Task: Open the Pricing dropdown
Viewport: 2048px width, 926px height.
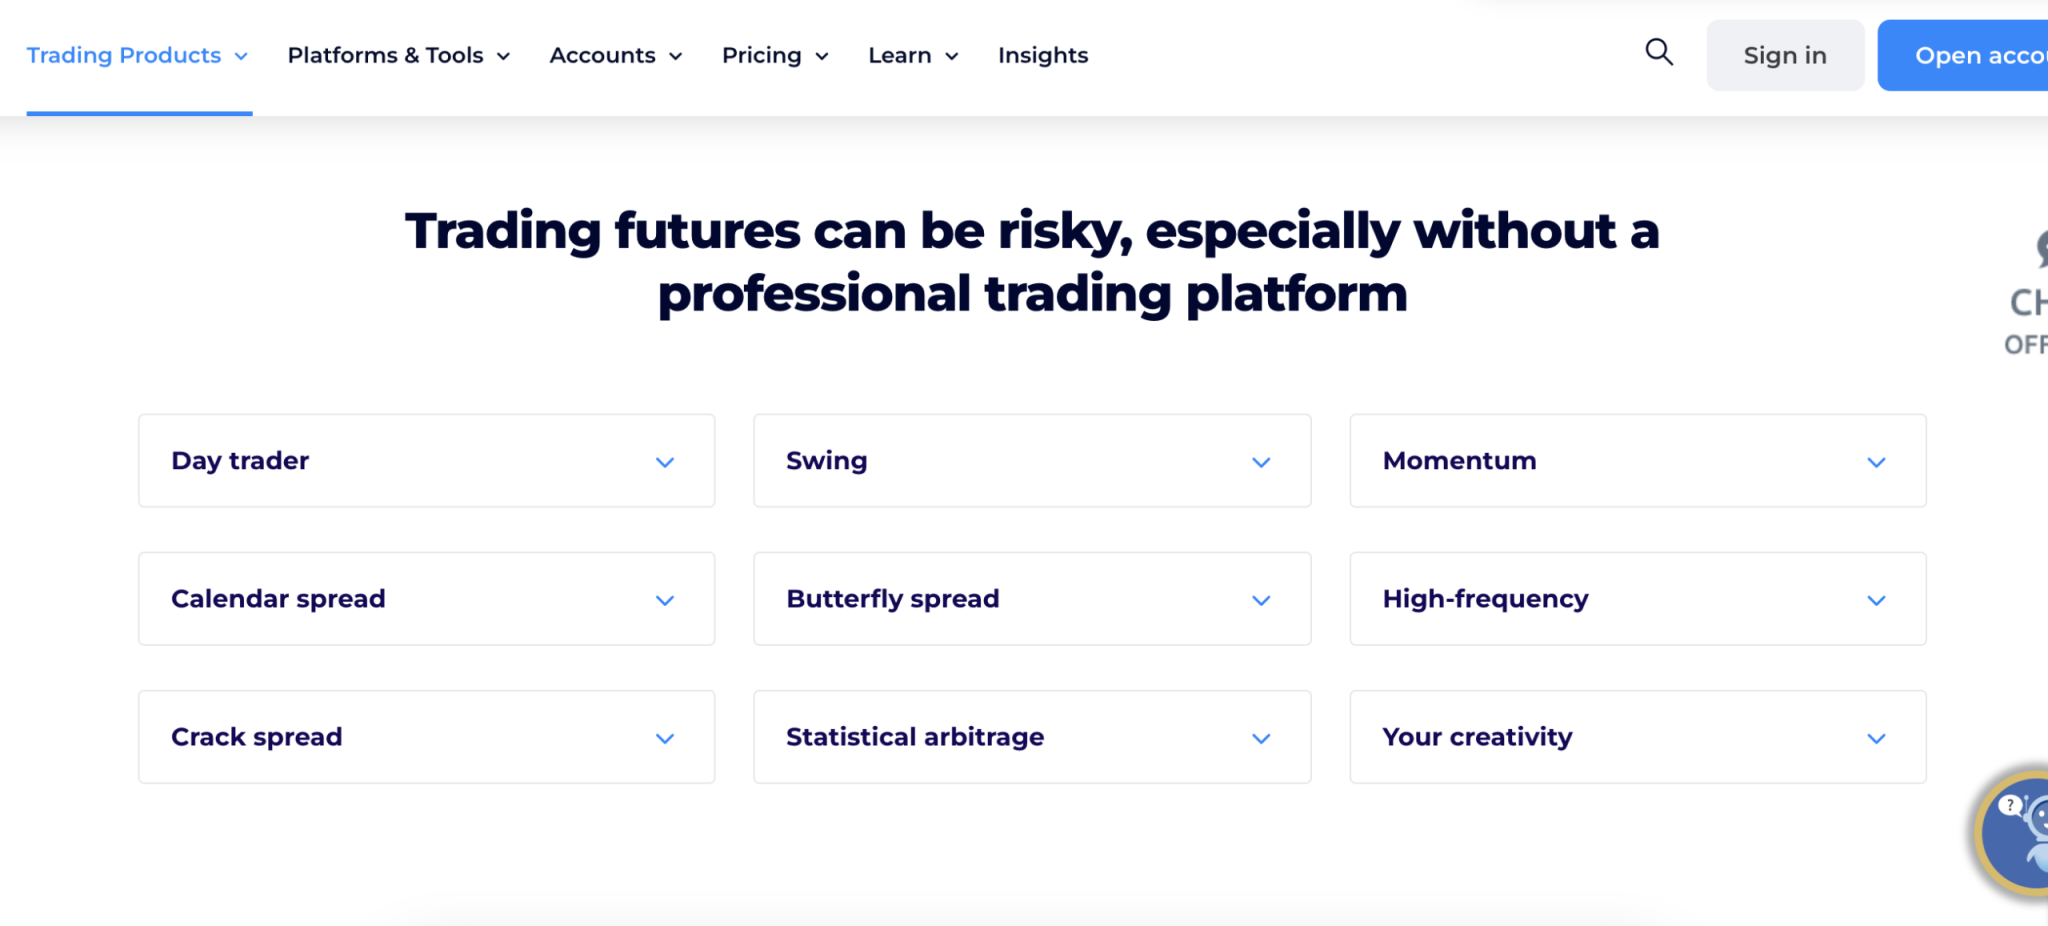Action: pyautogui.click(x=774, y=55)
